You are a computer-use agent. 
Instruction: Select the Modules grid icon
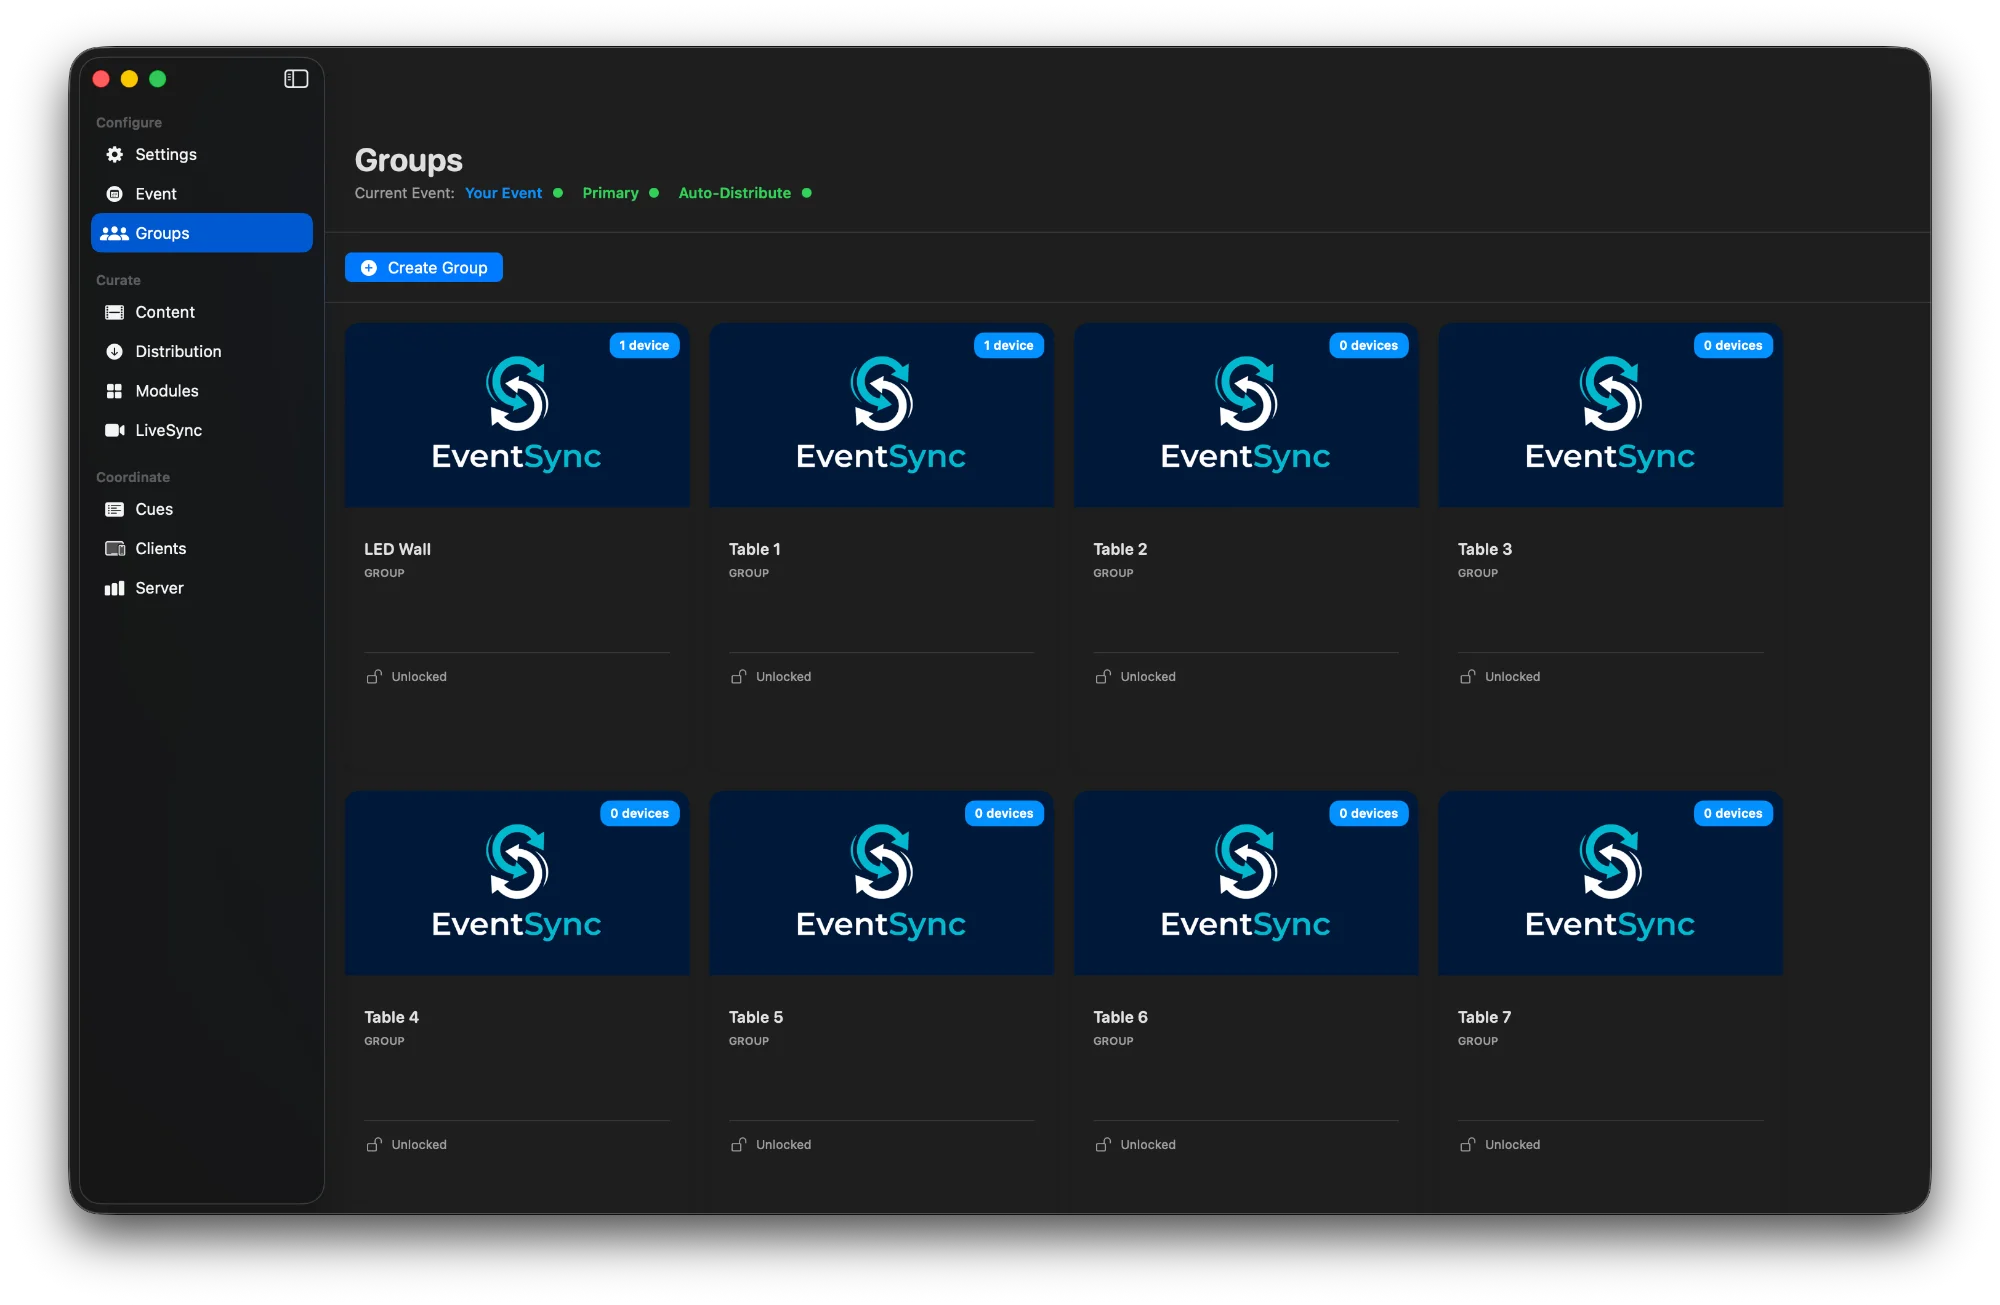pos(114,390)
